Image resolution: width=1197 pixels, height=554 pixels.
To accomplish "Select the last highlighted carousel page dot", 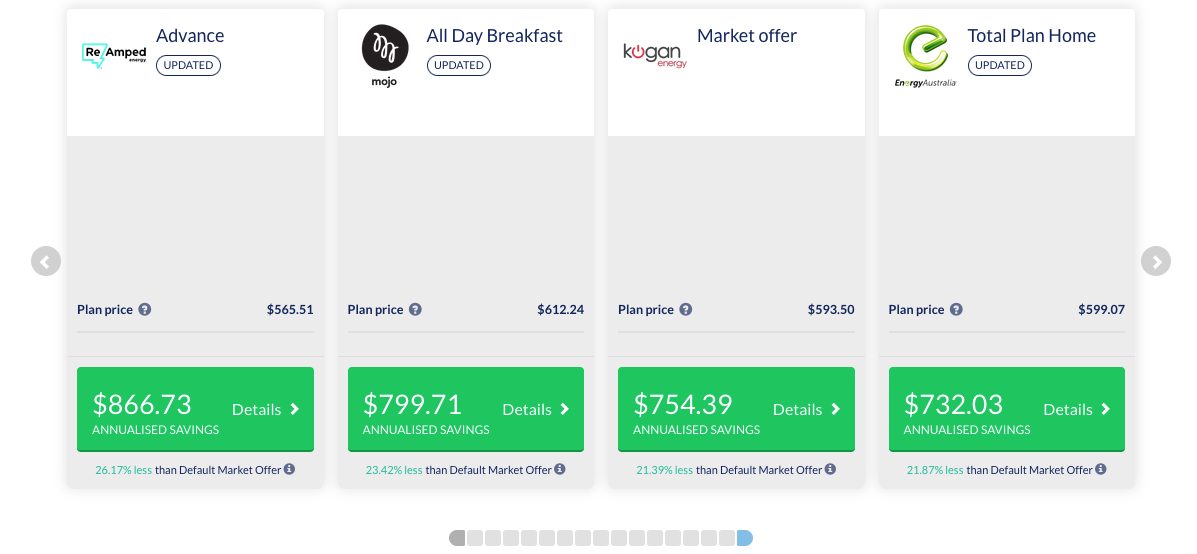I will (x=745, y=538).
